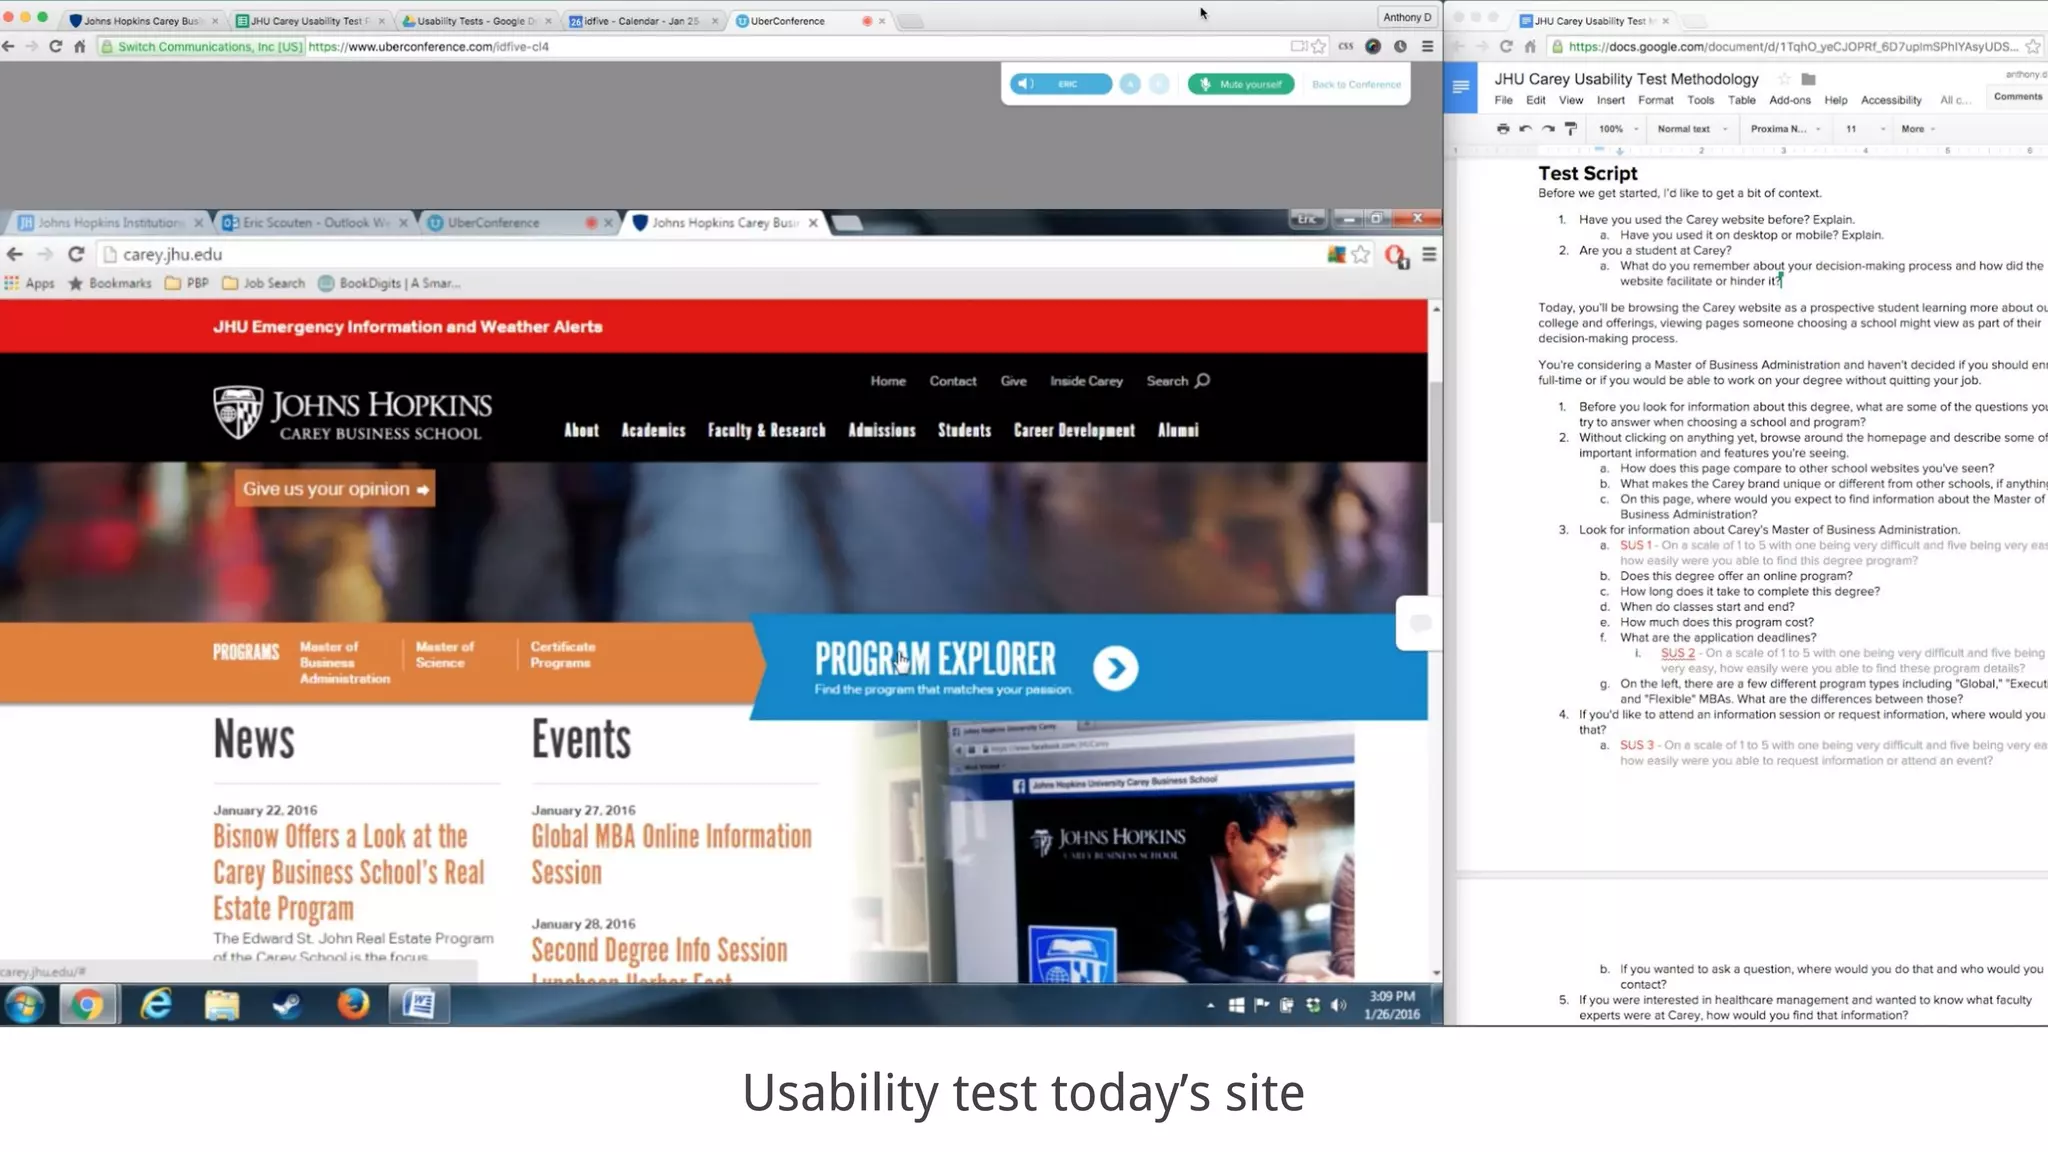Open the Apps shortcut in bookmarks bar
The image size is (2048, 1152).
(x=29, y=283)
